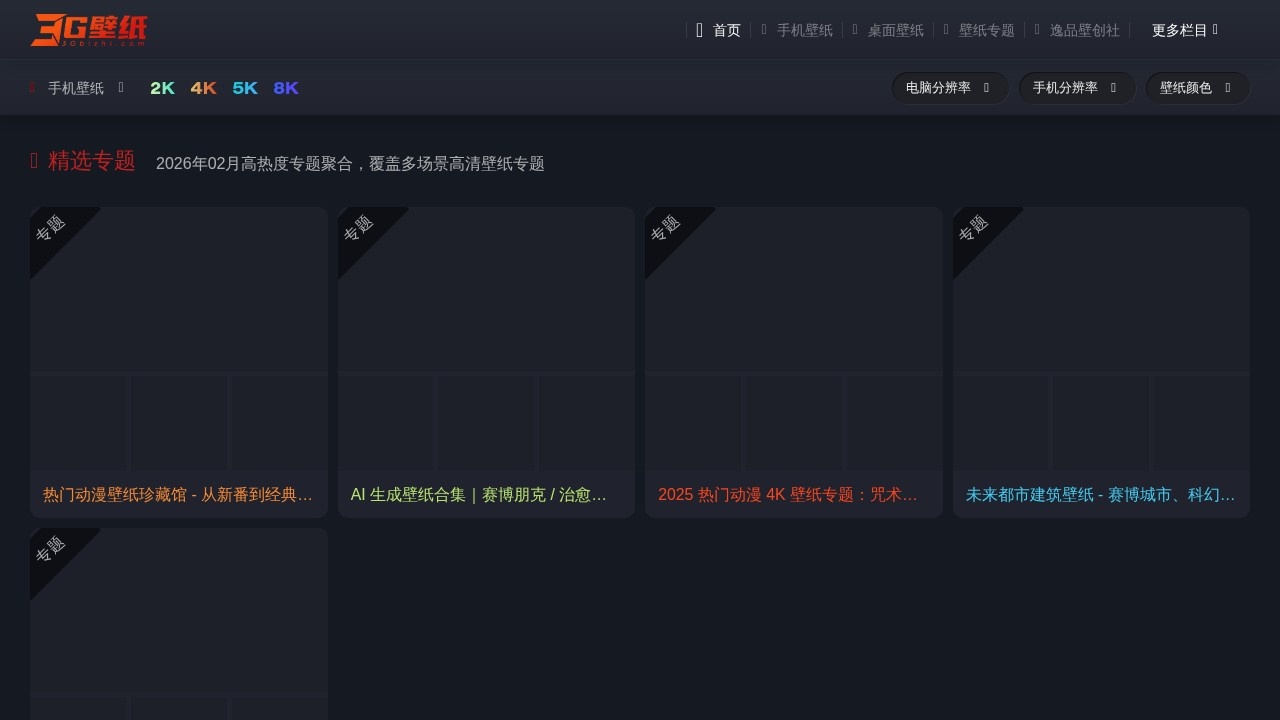Select the 4K resolution filter
Screen dimensions: 1280x720
[x=202, y=88]
